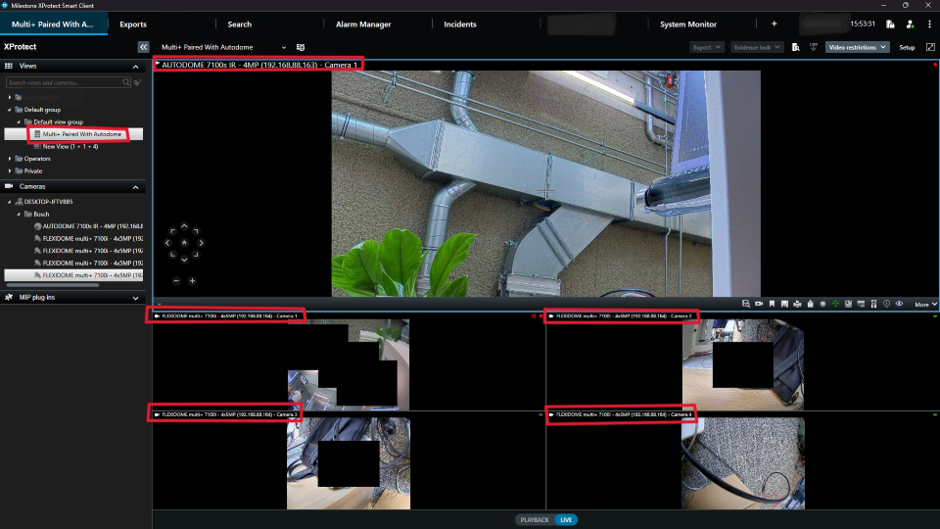Add quick bookmark in camera toolbar
The height and width of the screenshot is (529, 940).
[x=772, y=304]
